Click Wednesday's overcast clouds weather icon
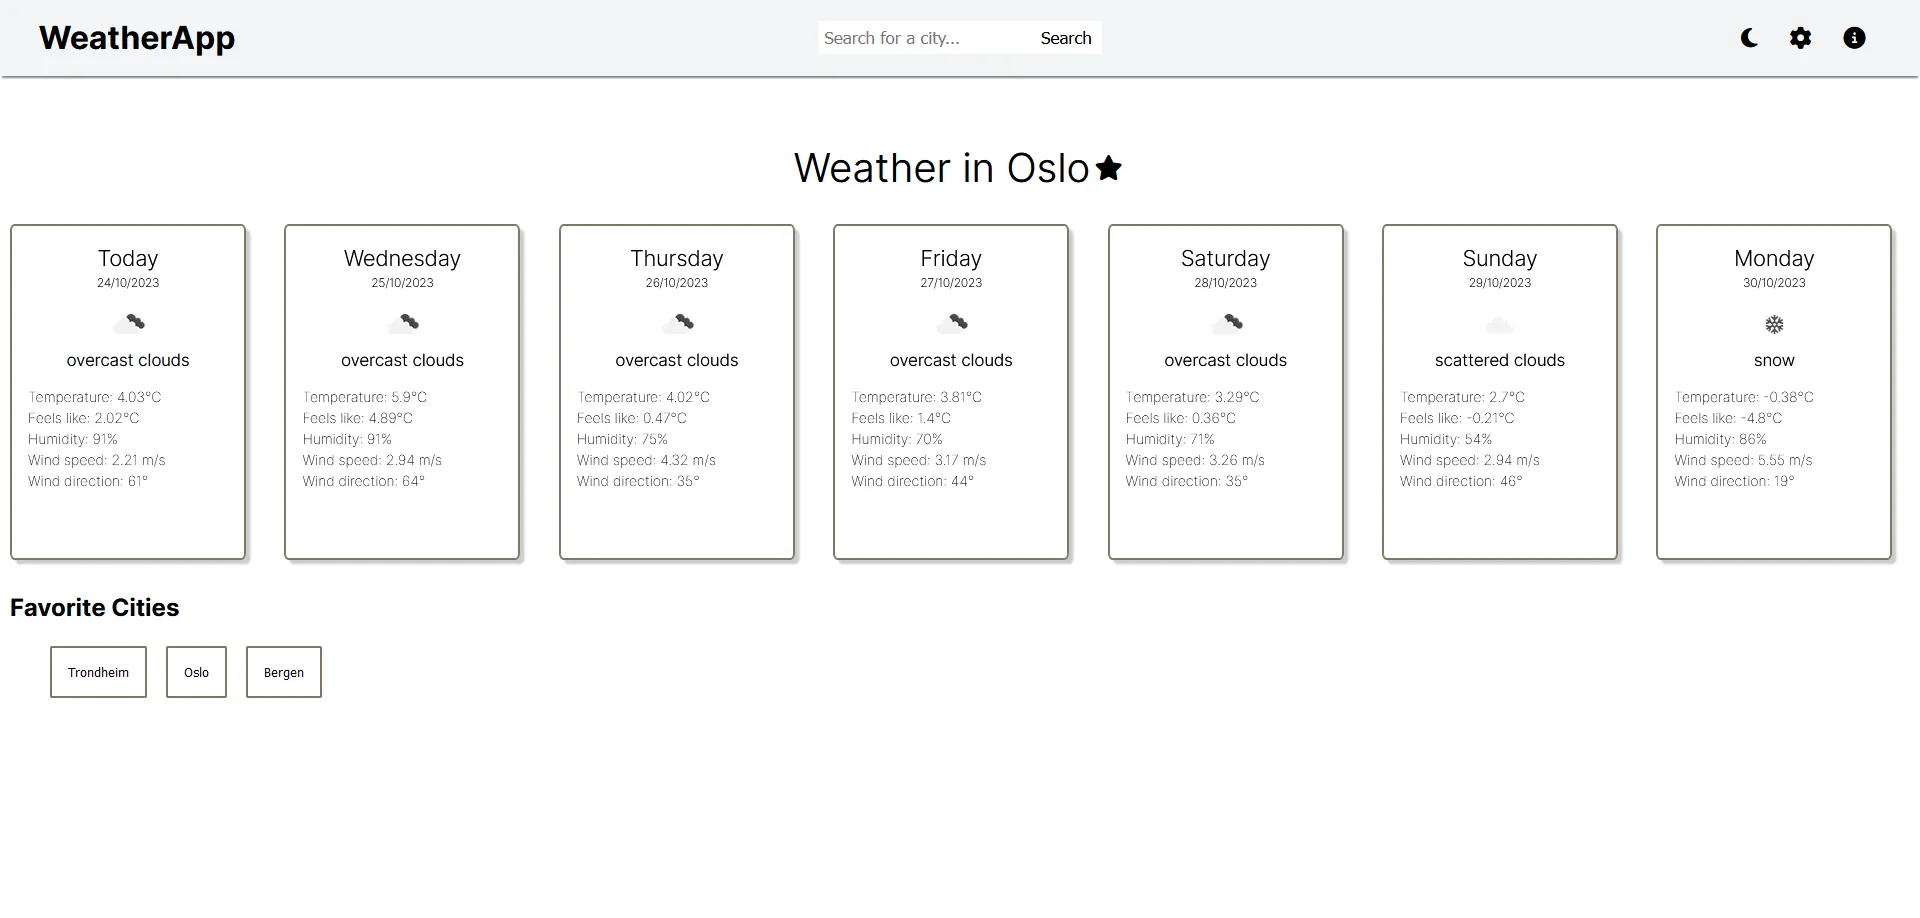 point(403,323)
